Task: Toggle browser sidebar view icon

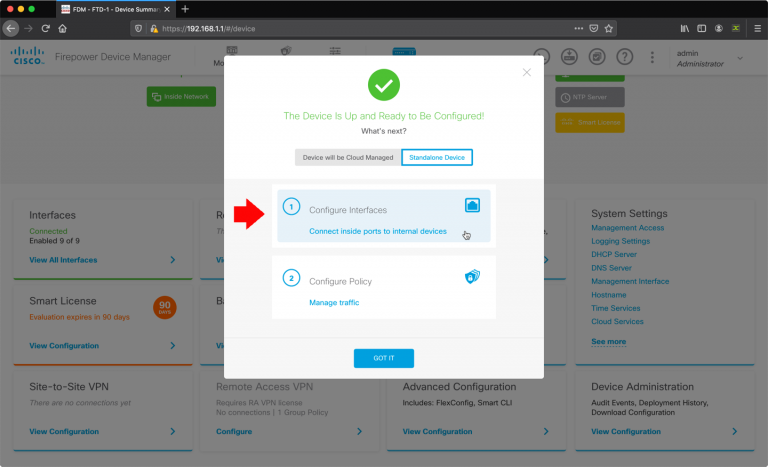Action: point(701,28)
